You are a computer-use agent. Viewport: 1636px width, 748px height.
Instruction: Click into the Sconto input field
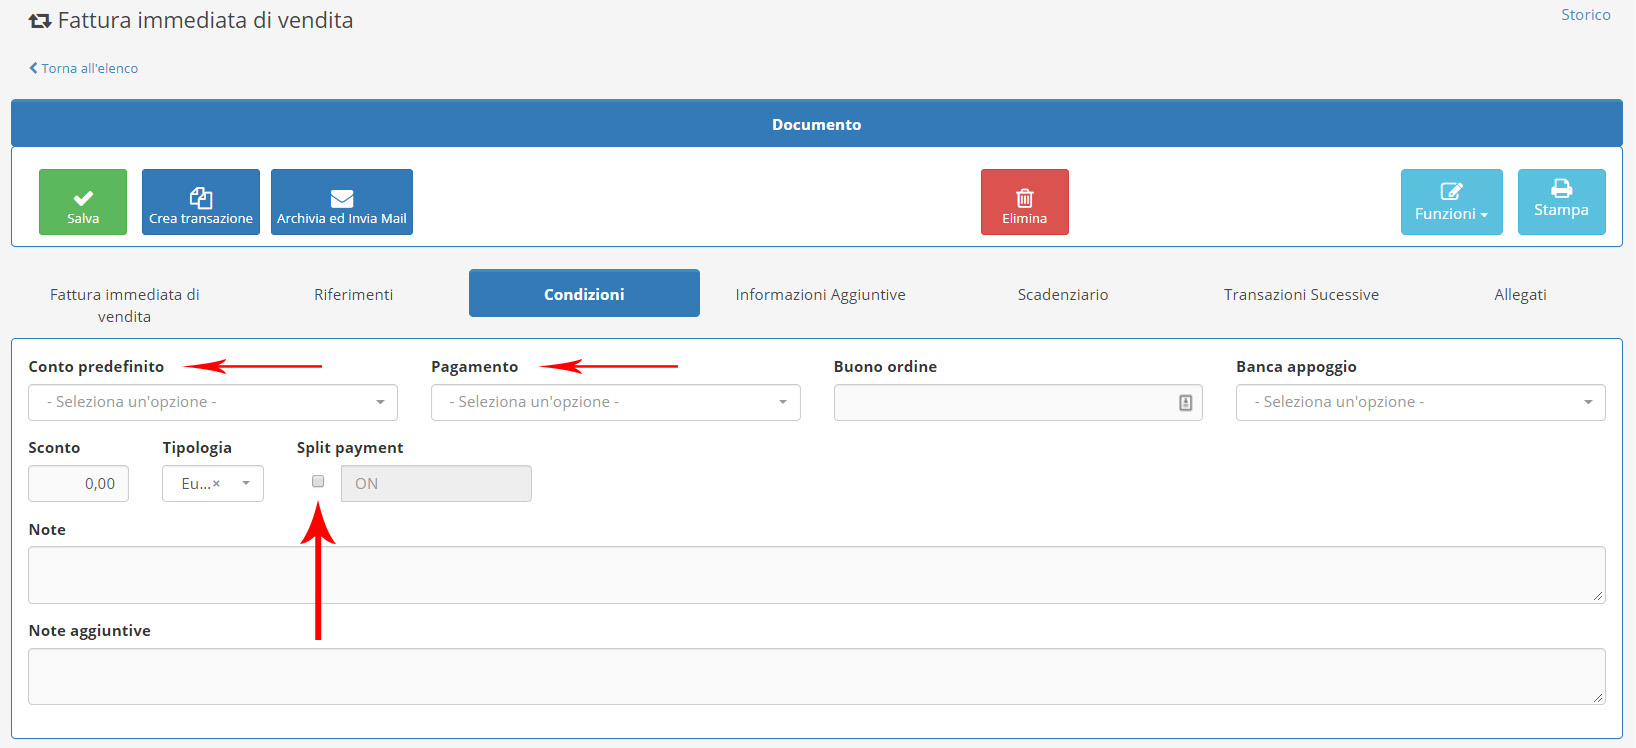(79, 484)
